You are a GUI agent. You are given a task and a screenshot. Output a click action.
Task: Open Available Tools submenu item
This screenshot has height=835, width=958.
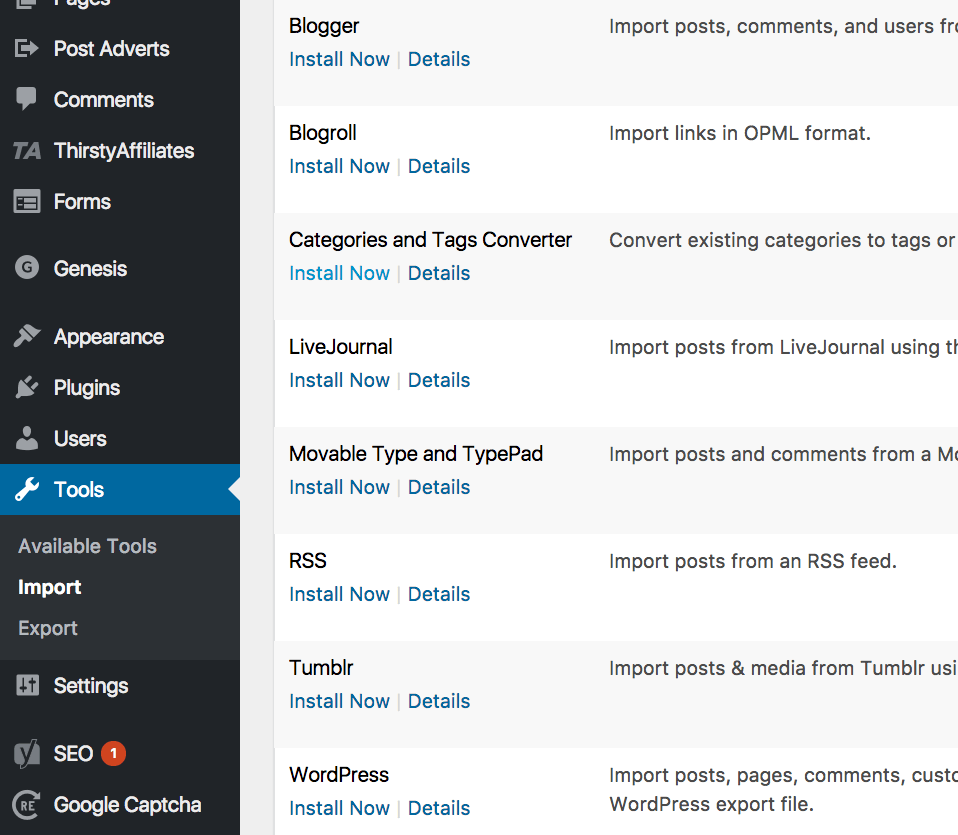pyautogui.click(x=87, y=546)
